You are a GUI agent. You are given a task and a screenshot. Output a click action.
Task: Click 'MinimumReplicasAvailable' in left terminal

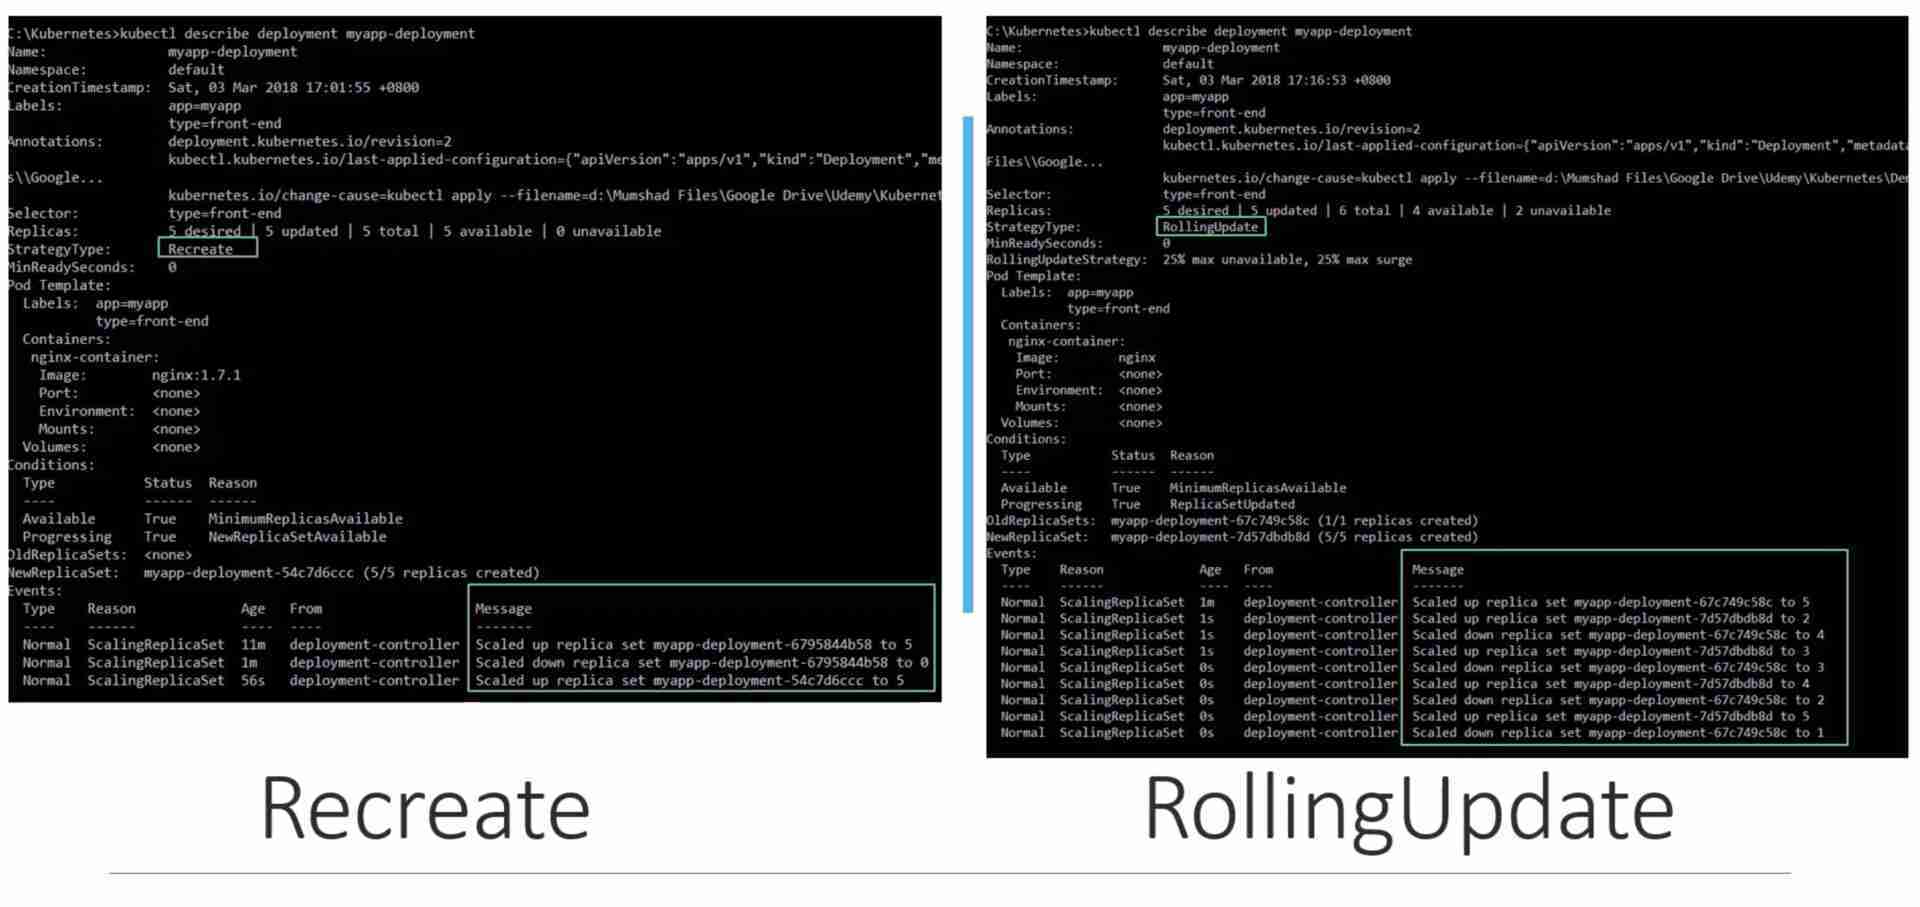coord(305,519)
